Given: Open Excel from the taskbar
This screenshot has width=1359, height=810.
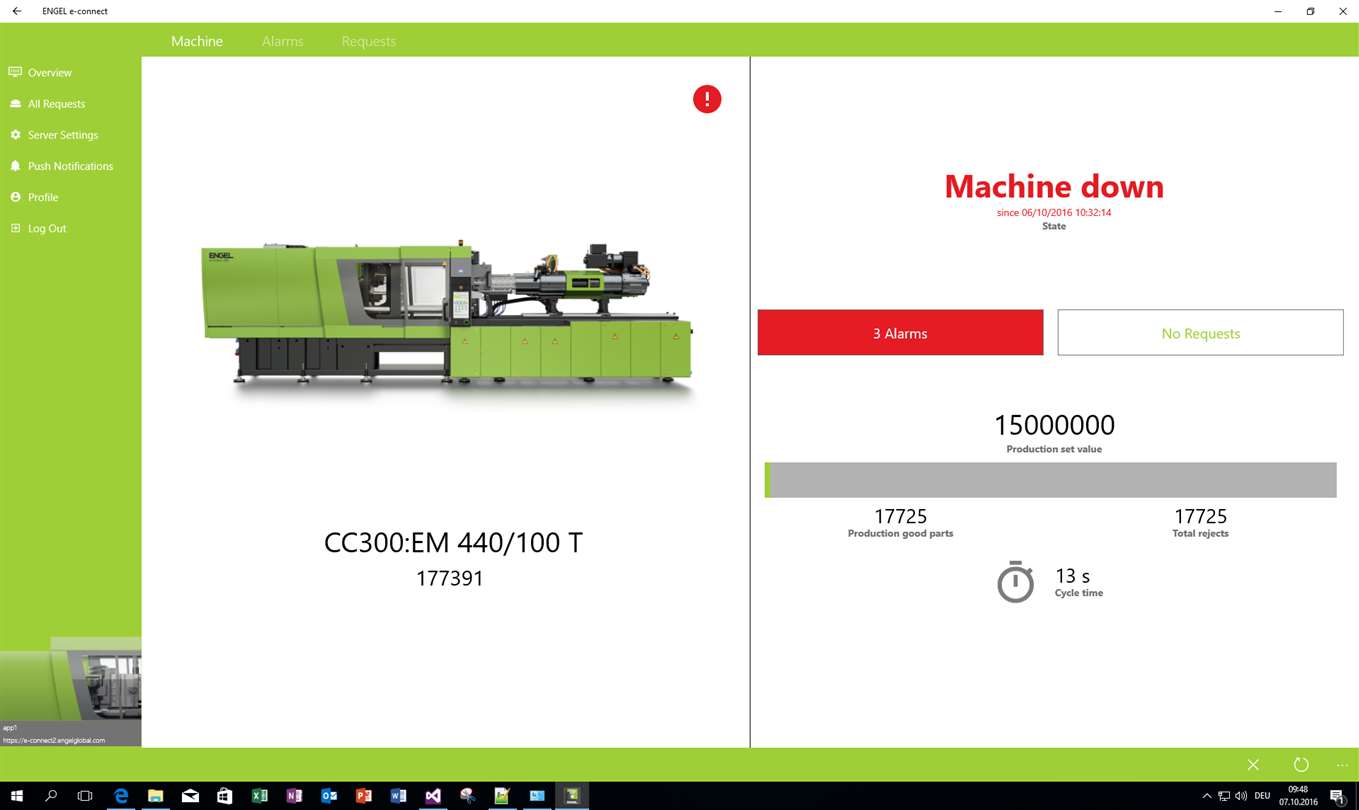Looking at the screenshot, I should pyautogui.click(x=259, y=796).
